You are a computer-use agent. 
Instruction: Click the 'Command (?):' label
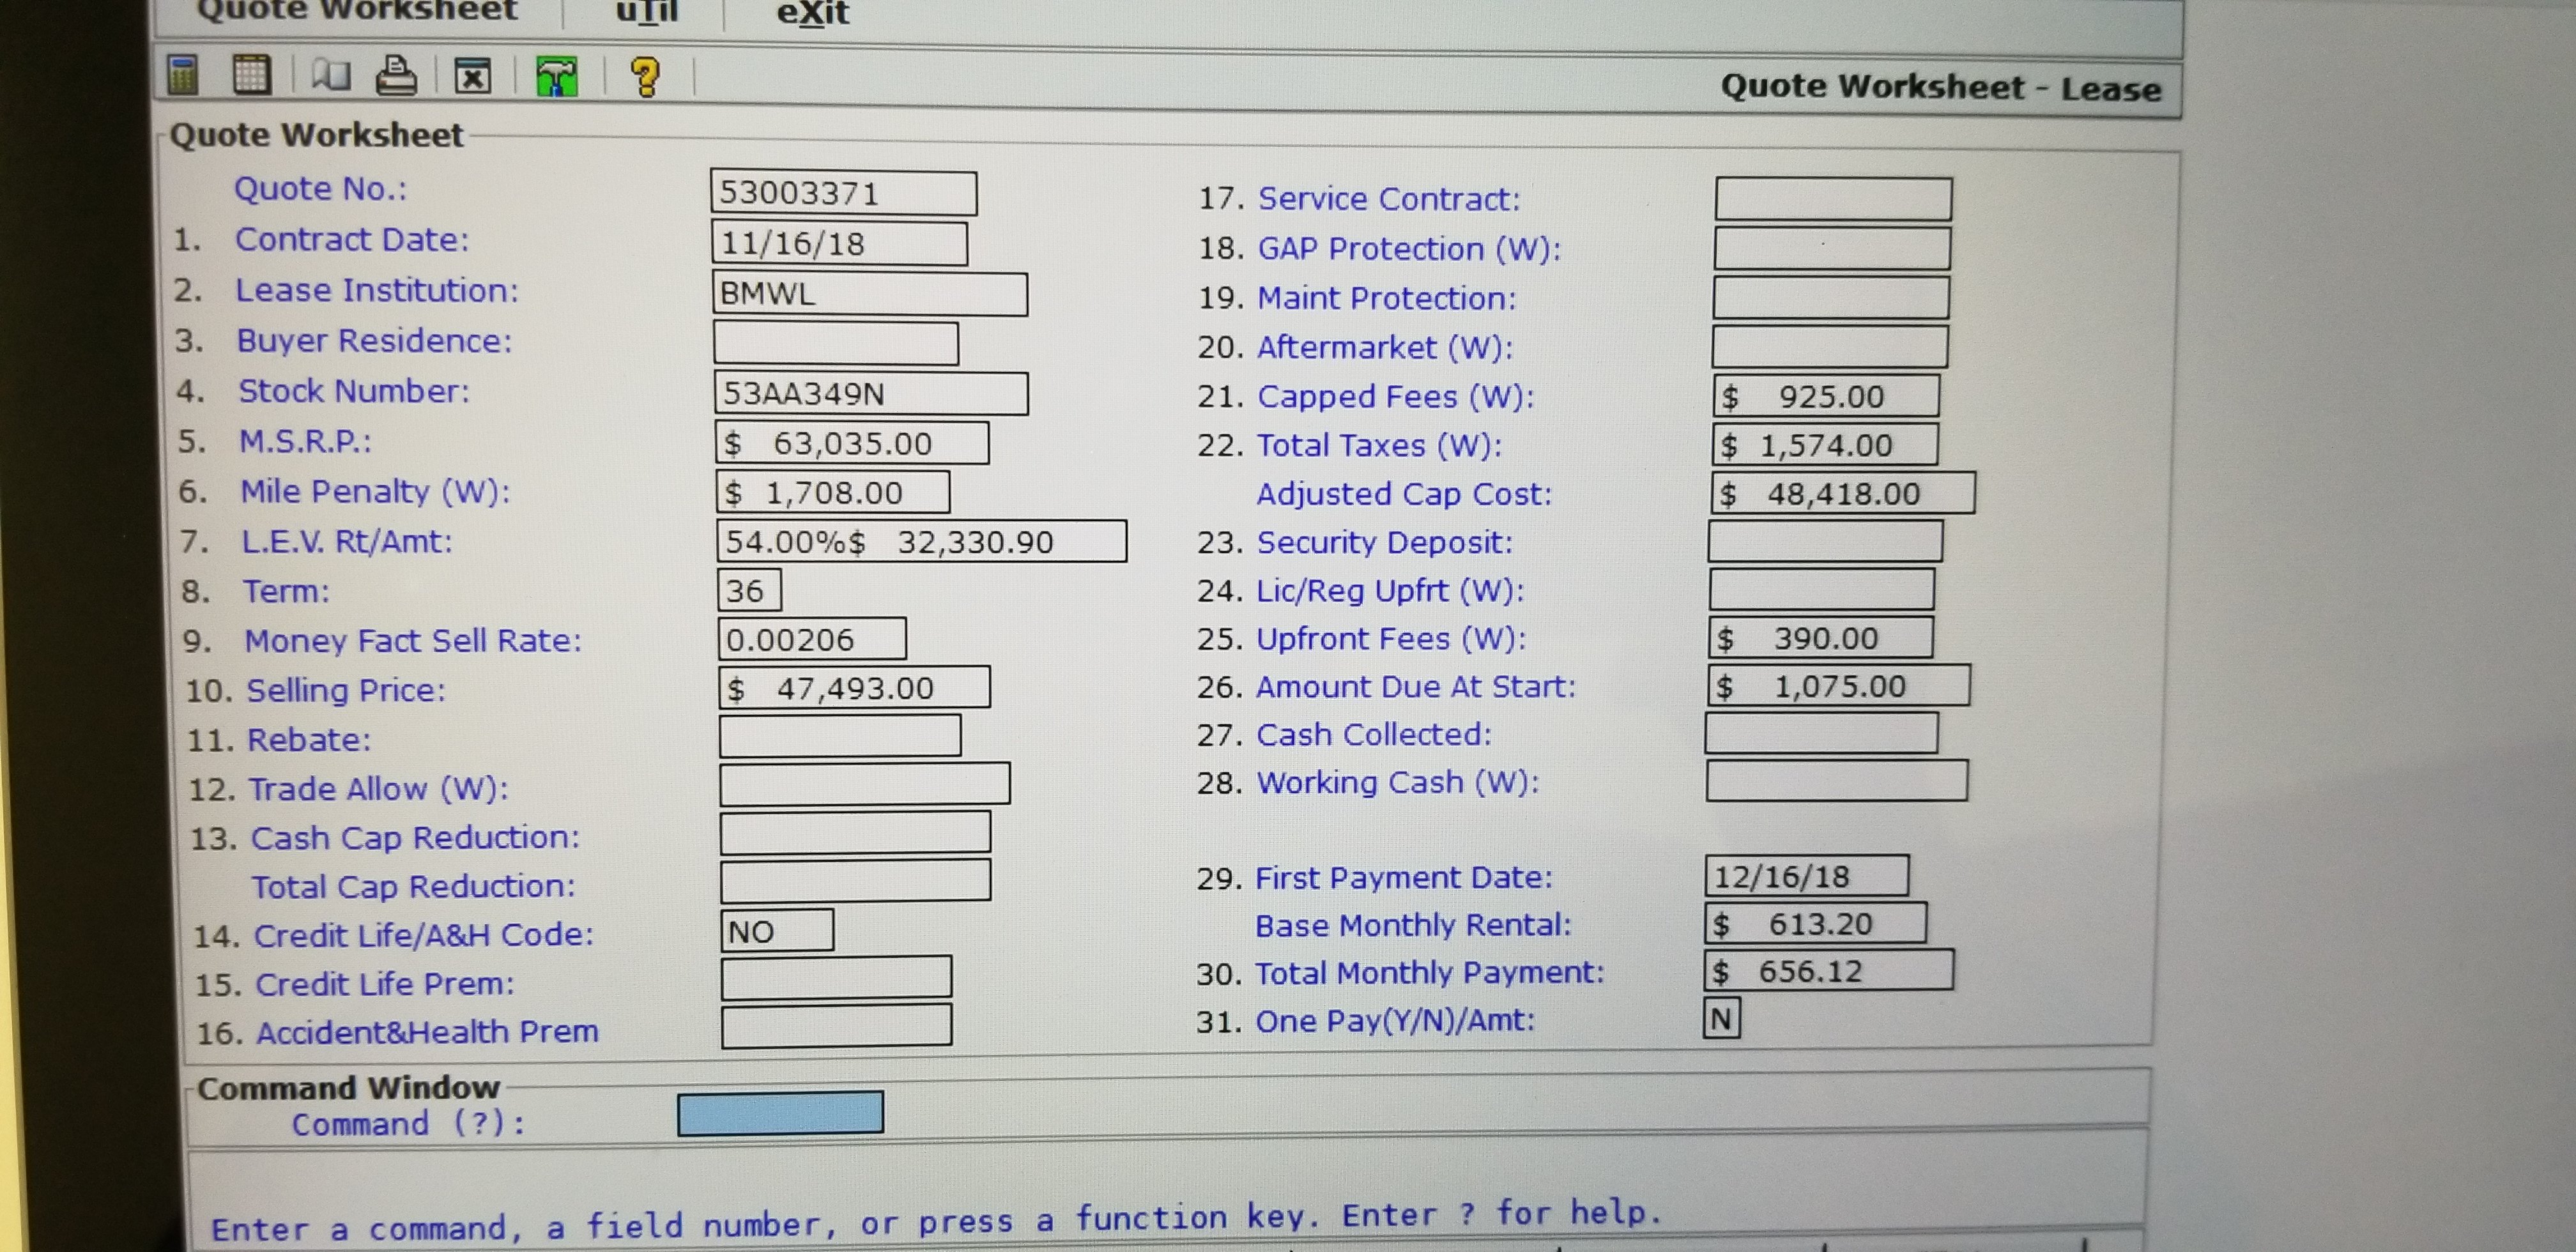[x=409, y=1124]
